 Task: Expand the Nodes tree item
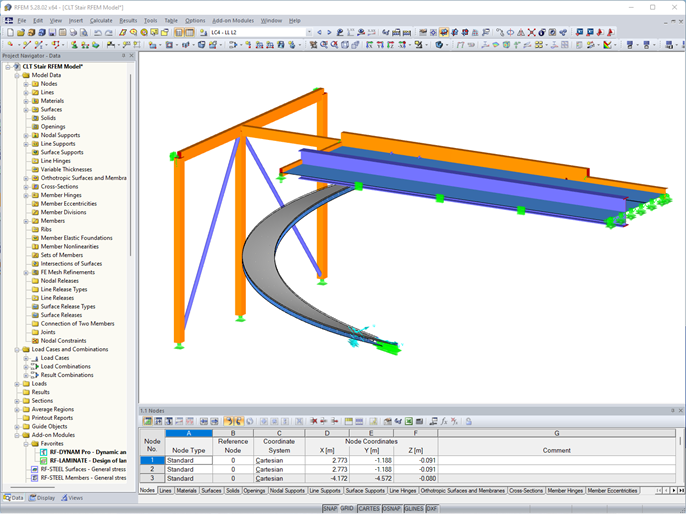tap(26, 84)
